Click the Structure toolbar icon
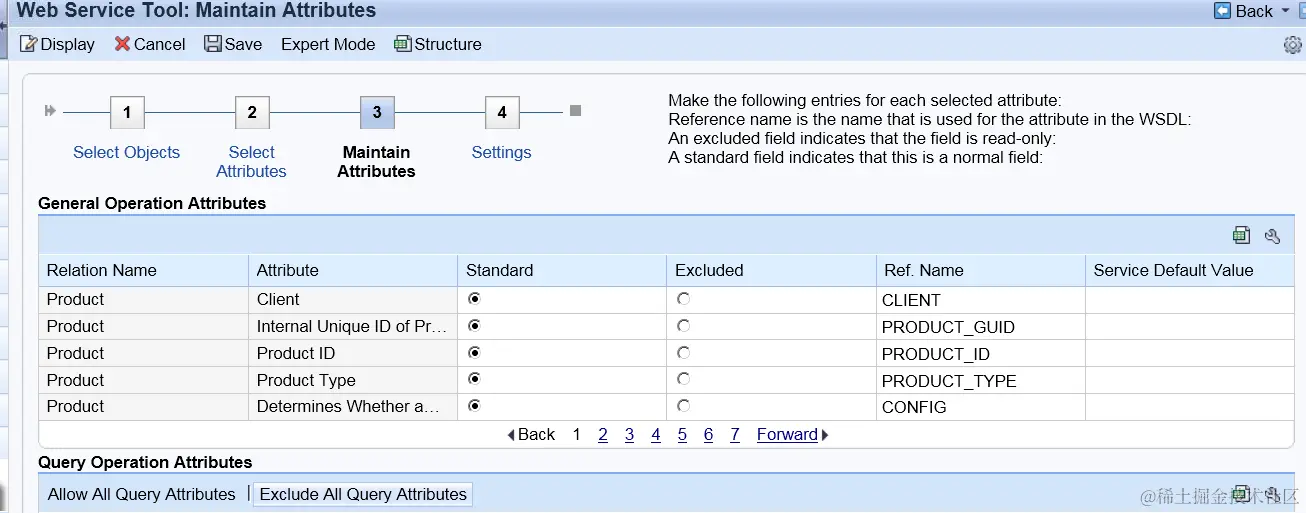The height and width of the screenshot is (513, 1306). 402,44
